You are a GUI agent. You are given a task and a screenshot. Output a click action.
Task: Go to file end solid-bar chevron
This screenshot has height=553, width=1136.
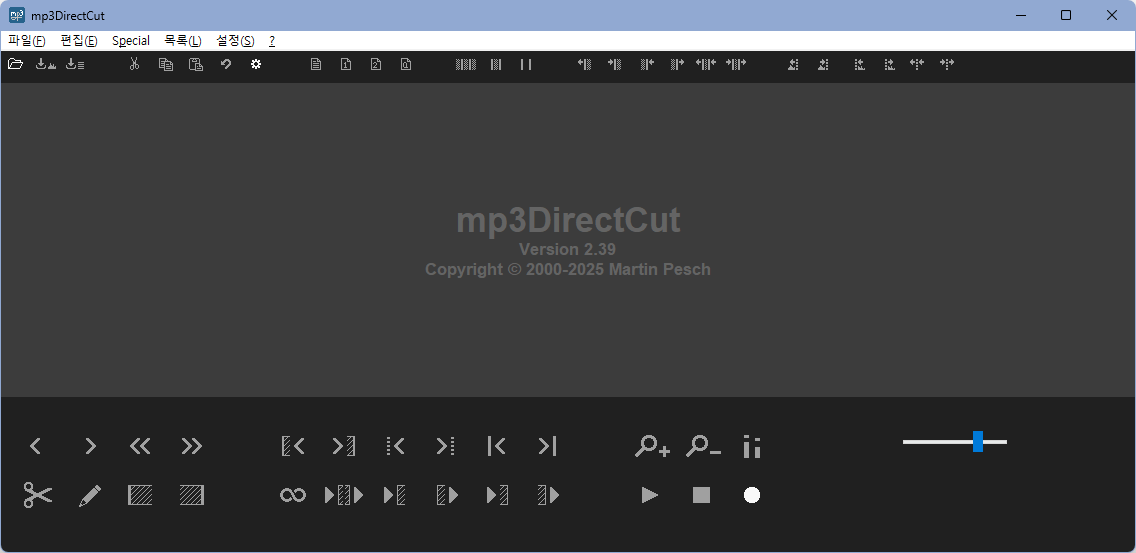point(547,446)
